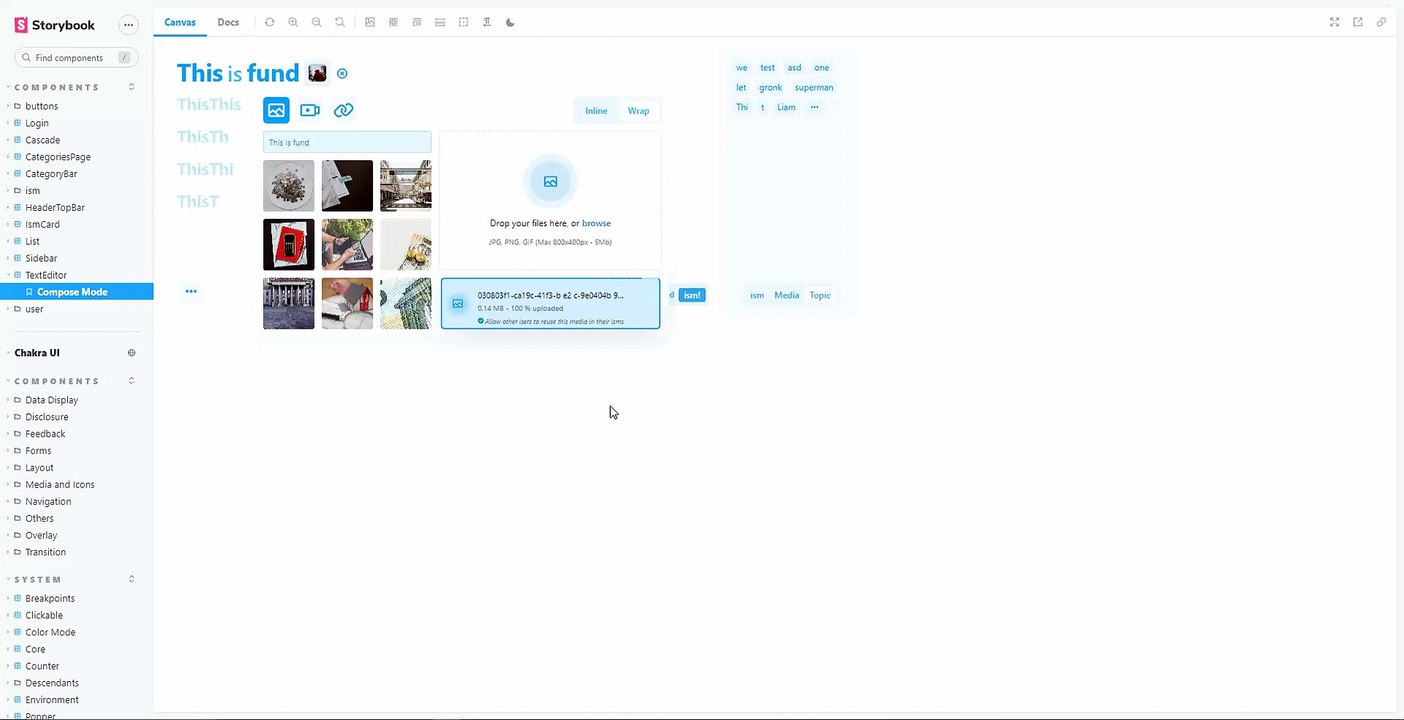The height and width of the screenshot is (720, 1404).
Task: Select the coins pile image thumbnail
Action: pyautogui.click(x=289, y=186)
